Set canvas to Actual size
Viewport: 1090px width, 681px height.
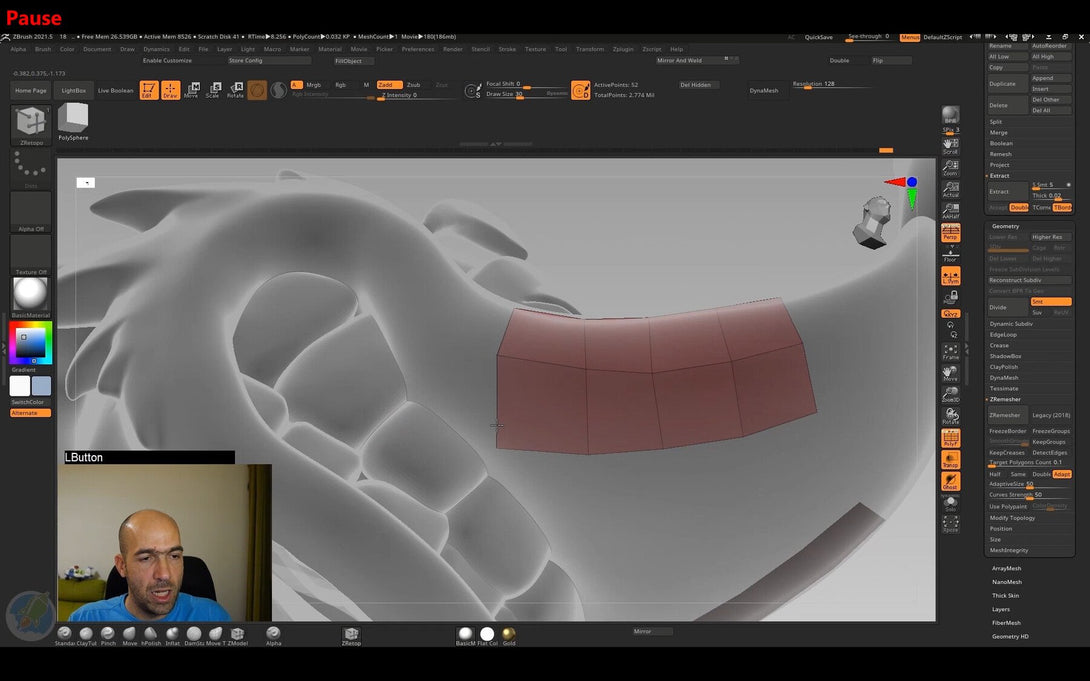tap(950, 189)
